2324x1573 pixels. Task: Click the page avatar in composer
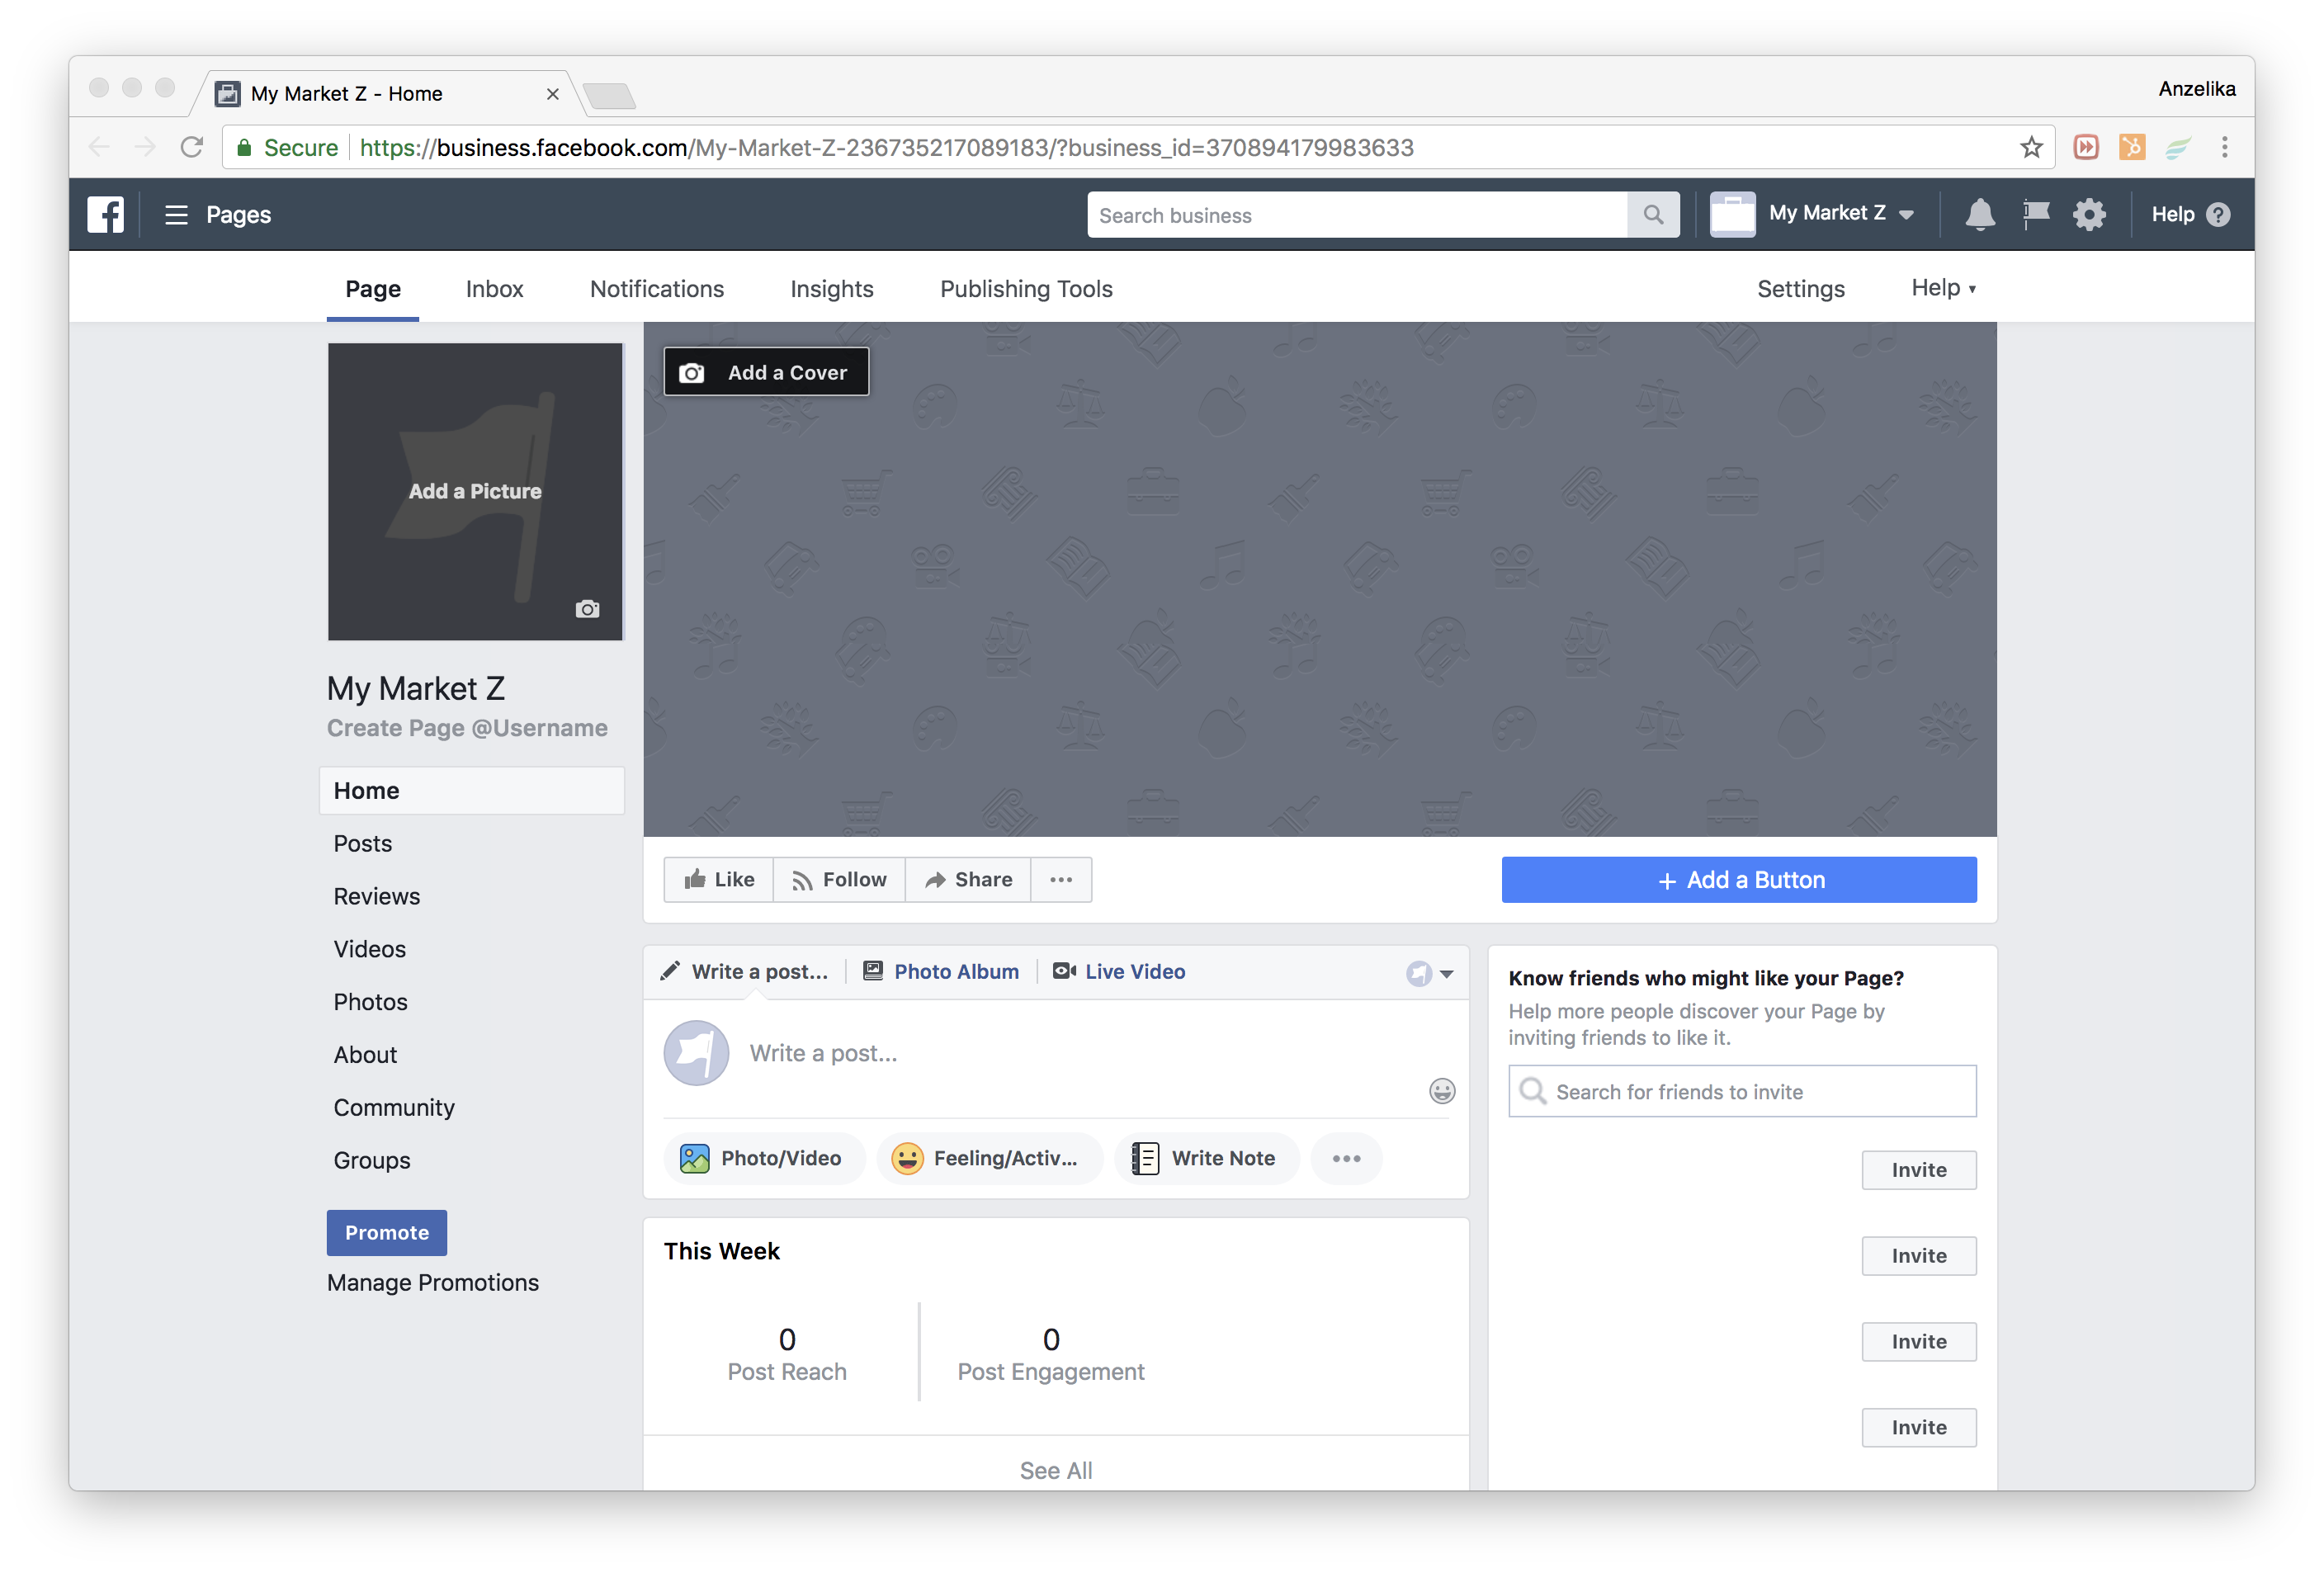pos(696,1052)
